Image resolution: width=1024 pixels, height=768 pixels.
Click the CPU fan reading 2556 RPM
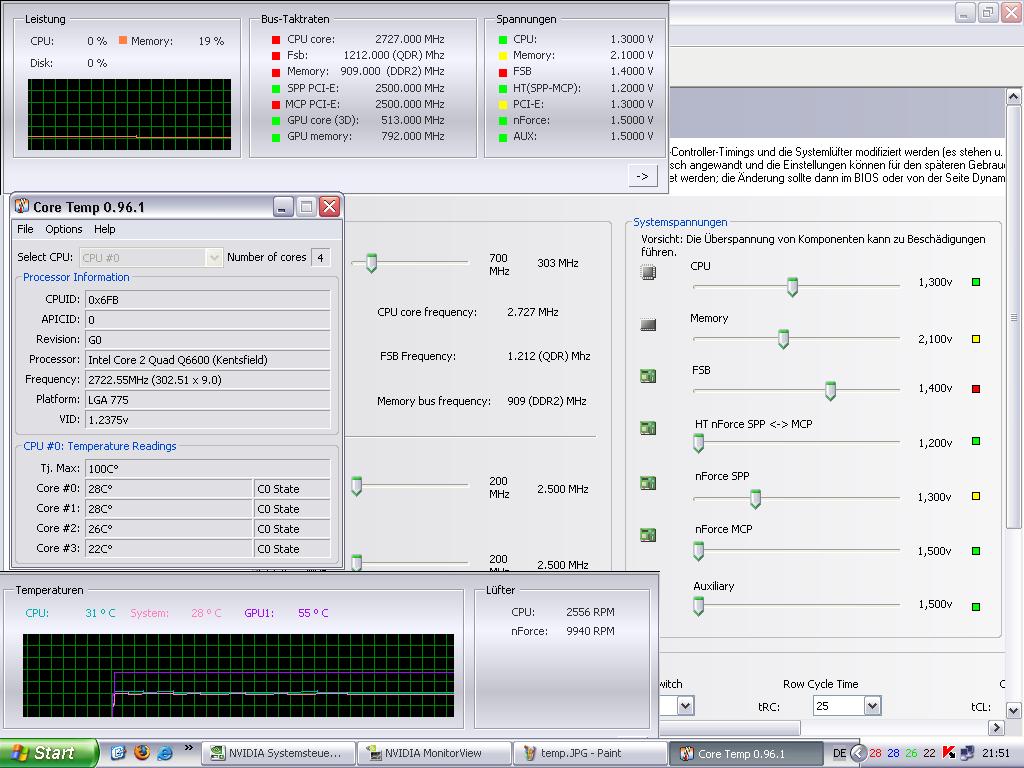(x=590, y=613)
